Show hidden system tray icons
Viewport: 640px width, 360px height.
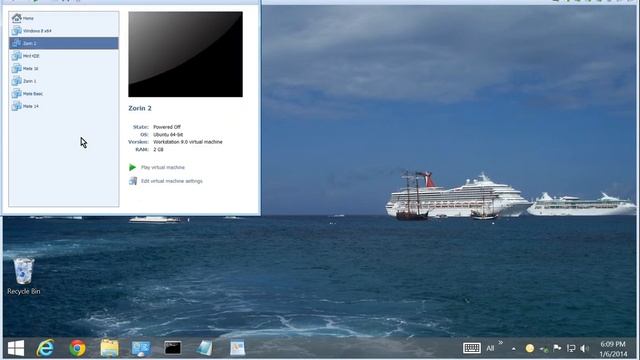(x=513, y=349)
